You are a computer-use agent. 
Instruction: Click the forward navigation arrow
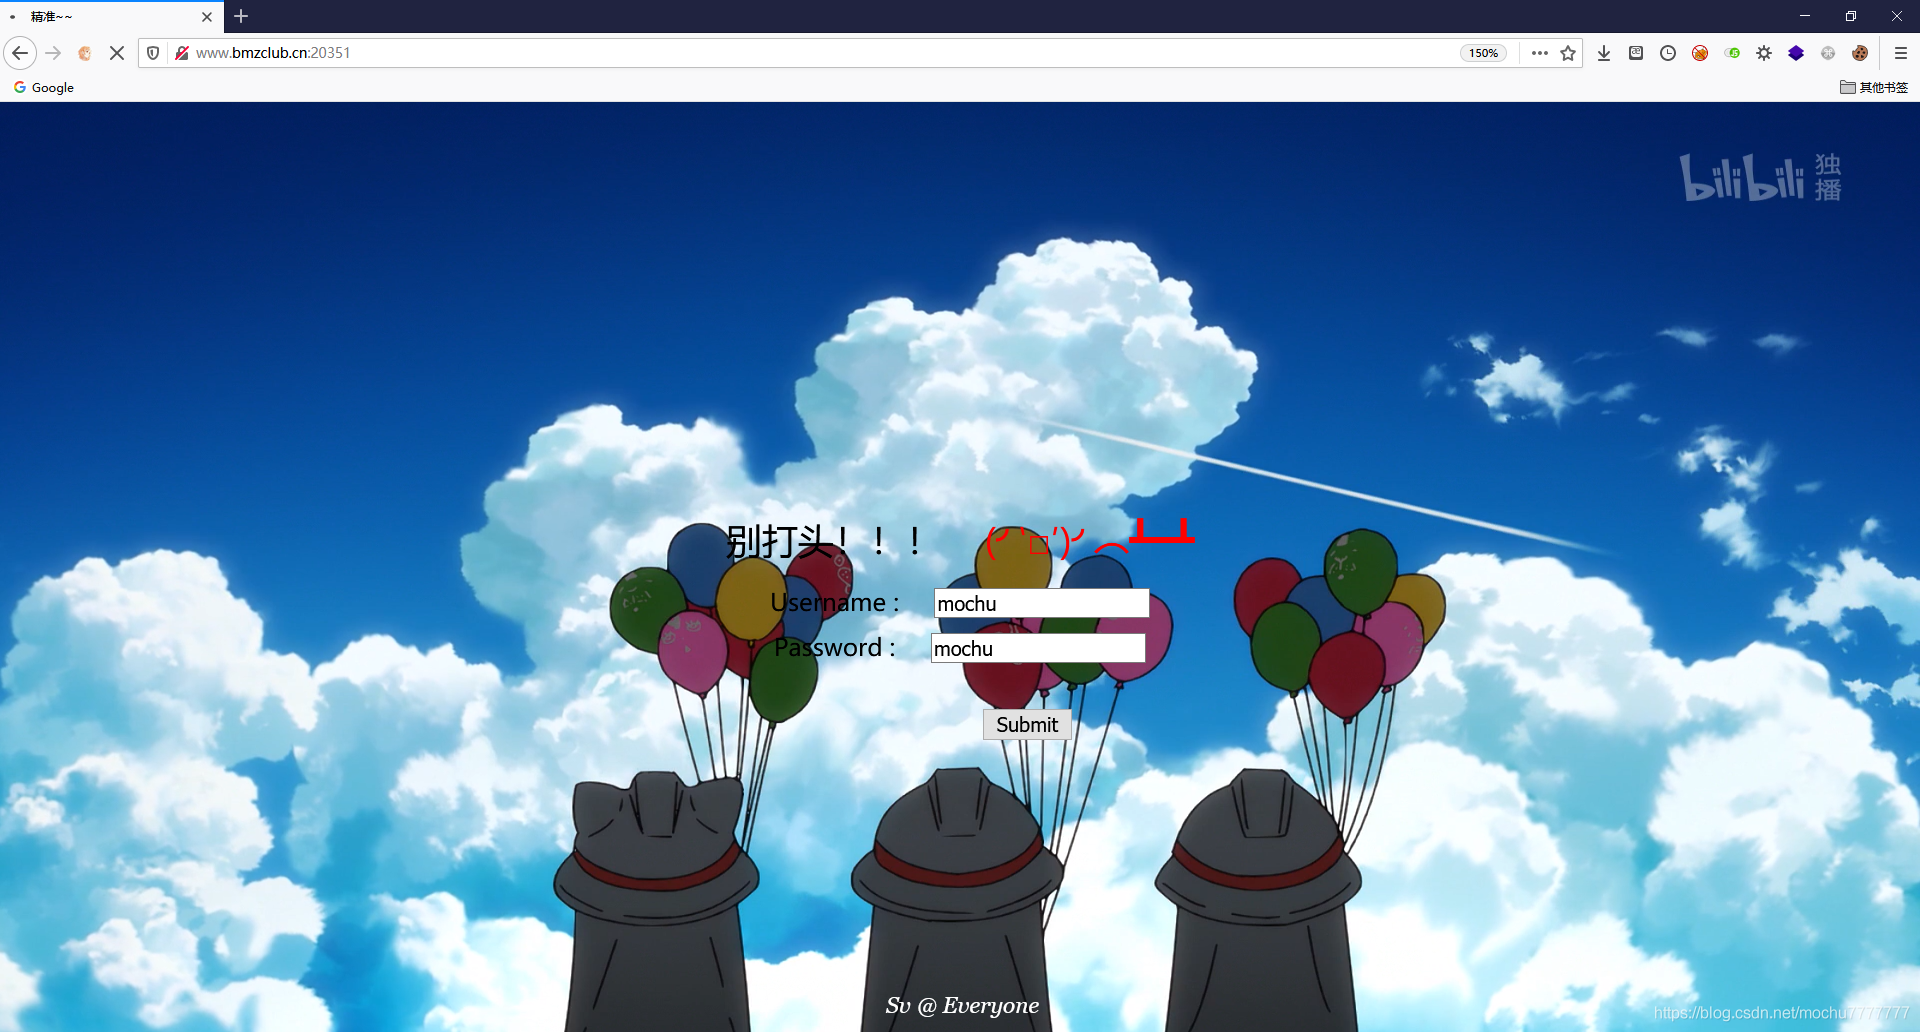click(x=54, y=53)
